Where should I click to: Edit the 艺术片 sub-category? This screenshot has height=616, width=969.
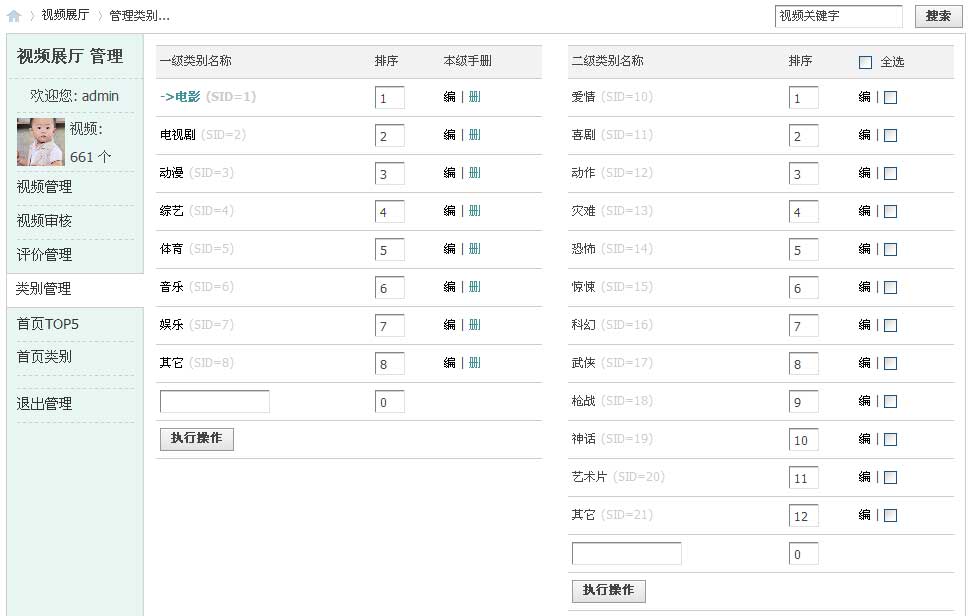coord(865,477)
